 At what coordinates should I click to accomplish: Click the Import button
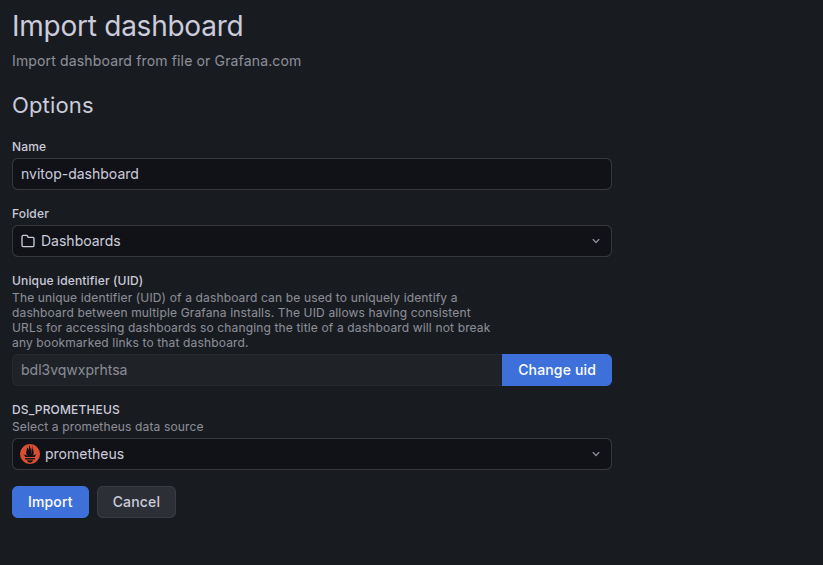[50, 502]
